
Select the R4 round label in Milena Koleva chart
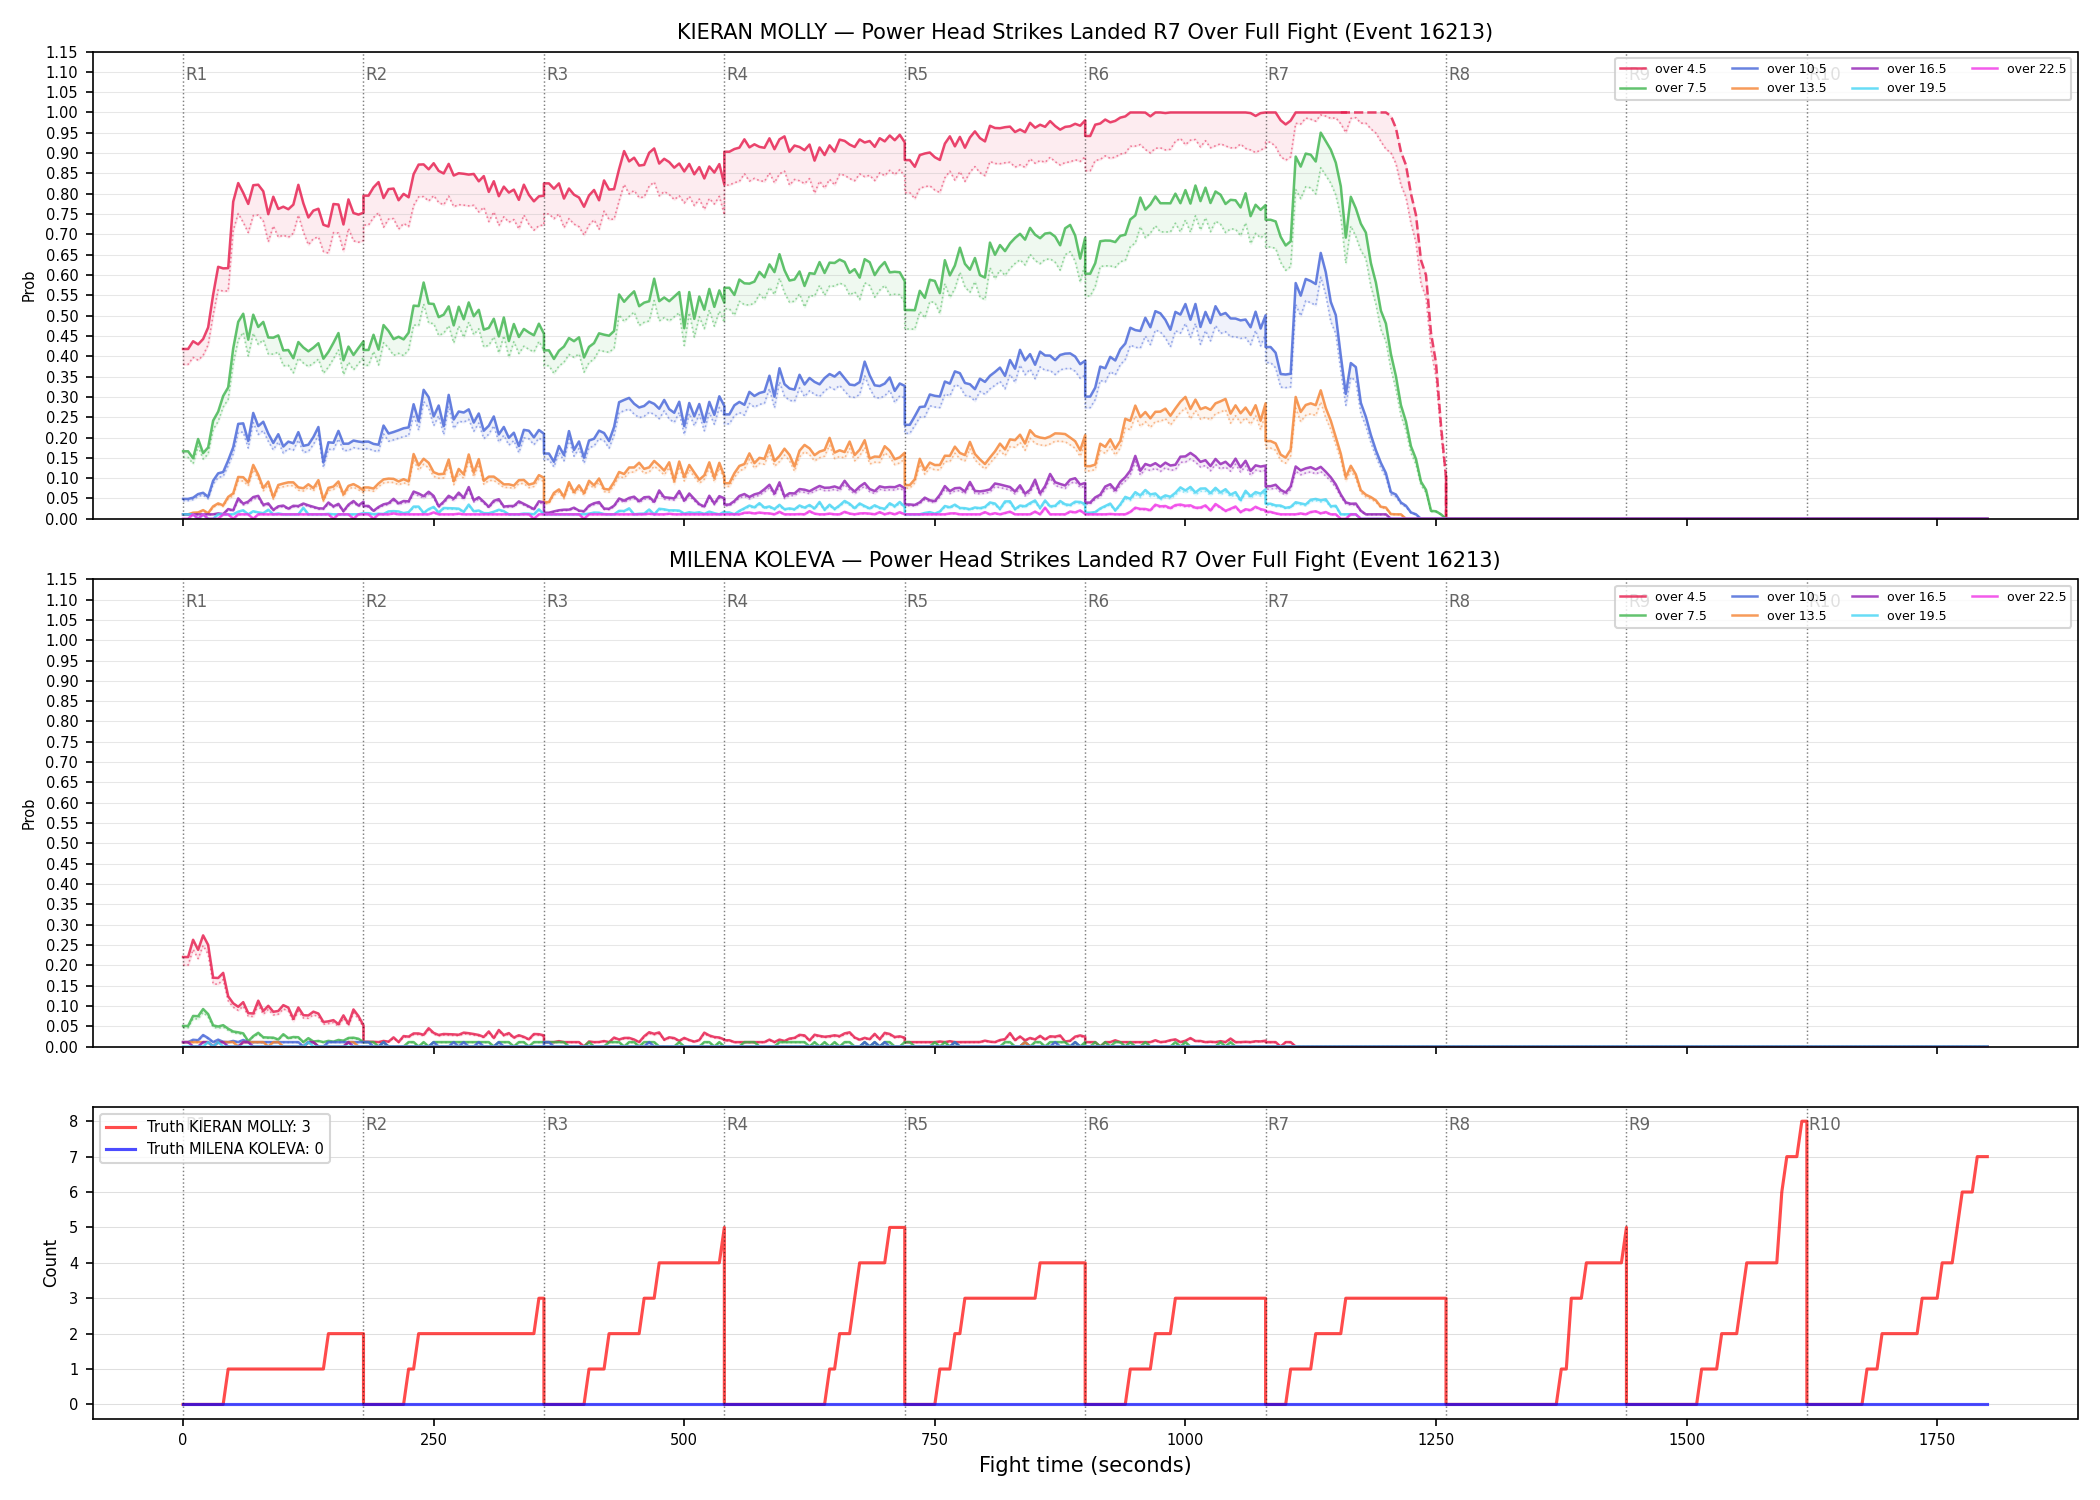(x=737, y=601)
